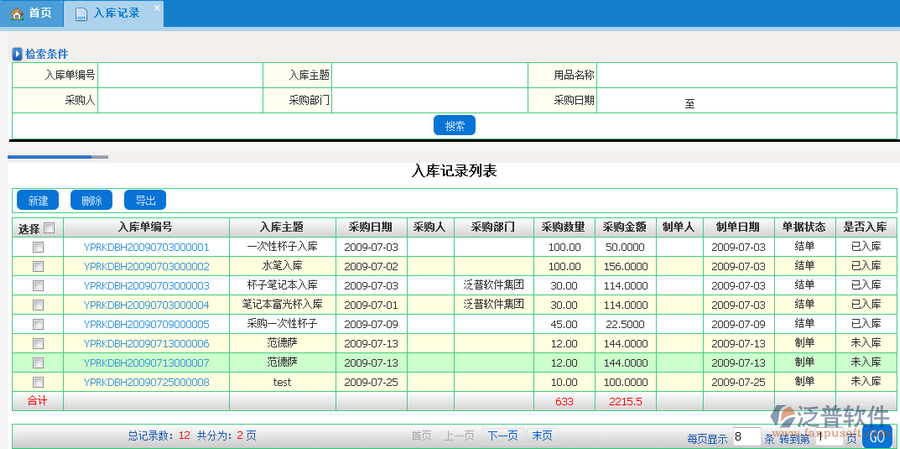This screenshot has height=449, width=900.
Task: Open record YPRKDBH20090703000003 link
Action: [146, 286]
